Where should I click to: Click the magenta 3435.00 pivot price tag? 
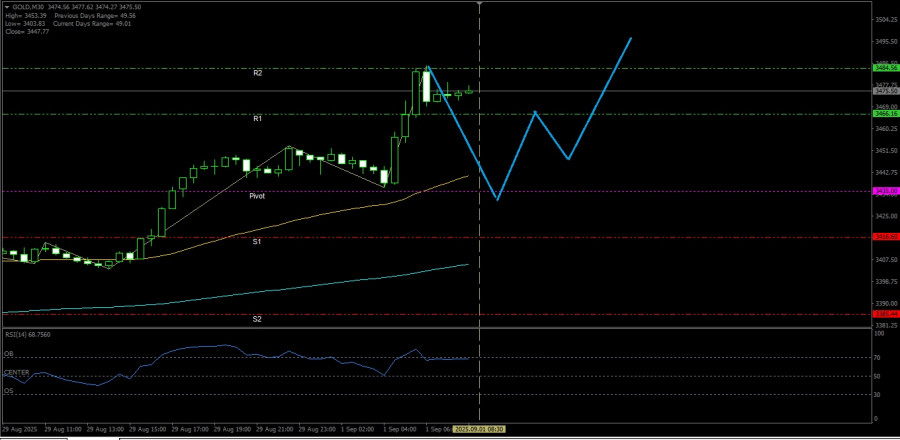pyautogui.click(x=885, y=191)
